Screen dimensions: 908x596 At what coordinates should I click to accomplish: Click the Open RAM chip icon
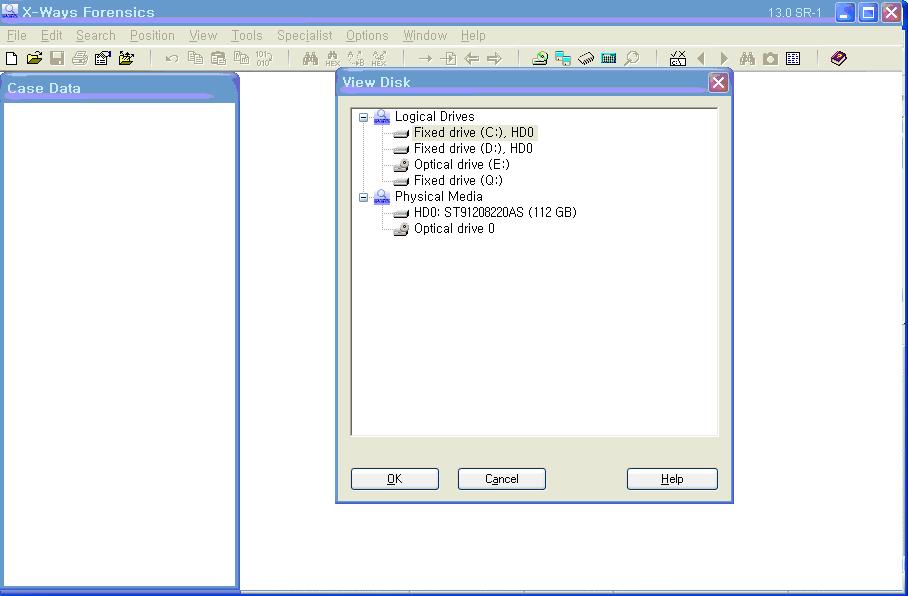(x=586, y=58)
